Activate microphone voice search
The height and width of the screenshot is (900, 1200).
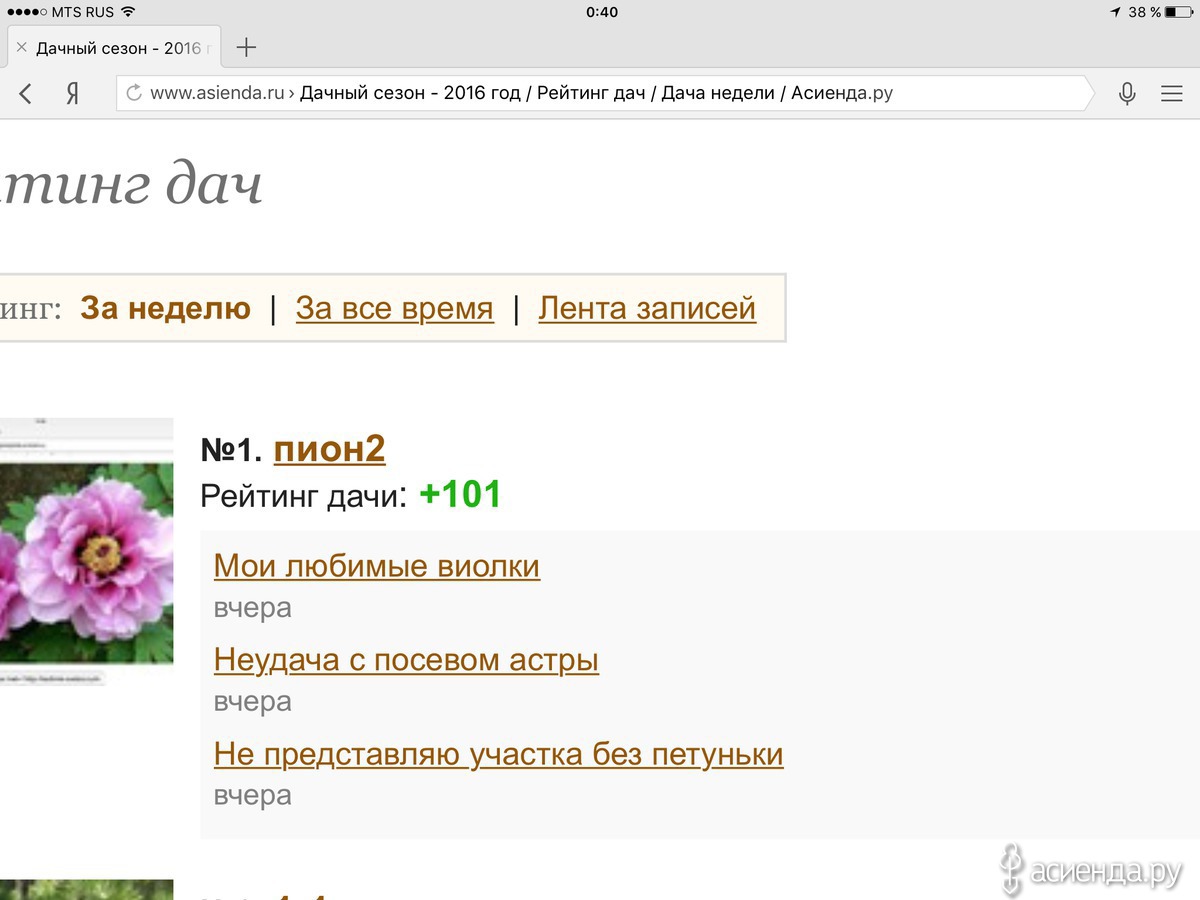click(x=1127, y=94)
